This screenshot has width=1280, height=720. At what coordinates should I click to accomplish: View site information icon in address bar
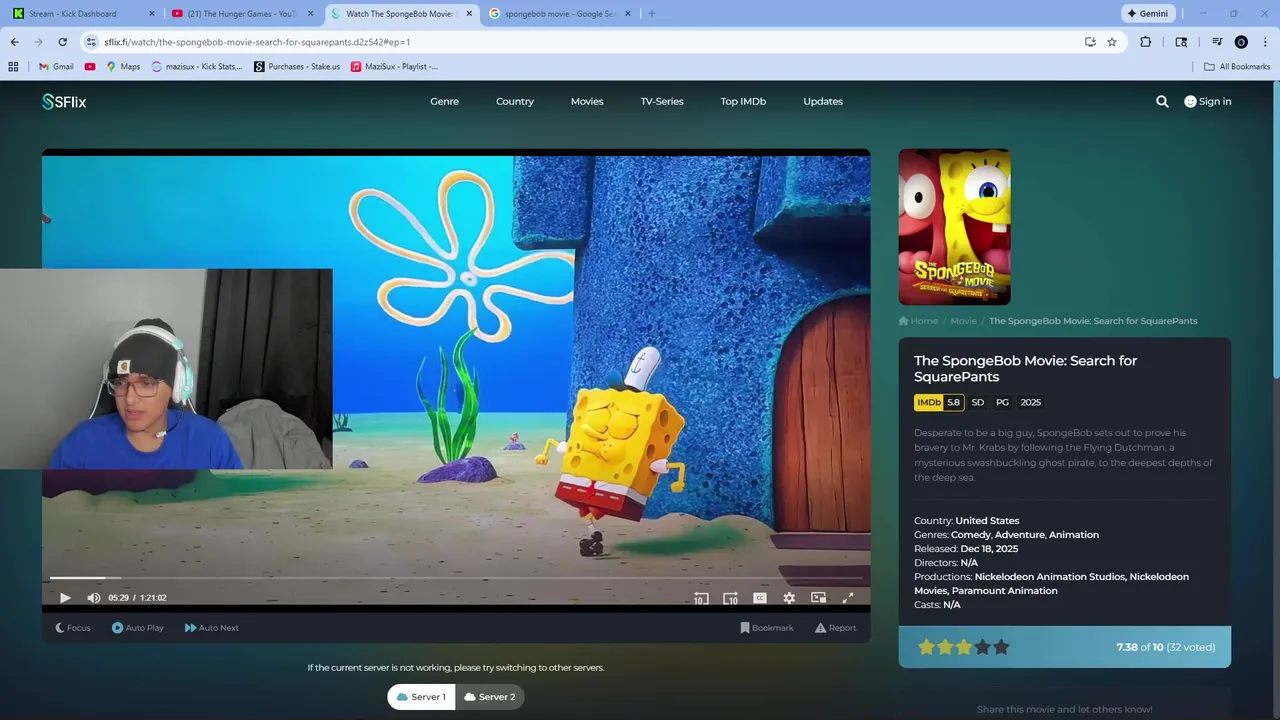coord(91,42)
